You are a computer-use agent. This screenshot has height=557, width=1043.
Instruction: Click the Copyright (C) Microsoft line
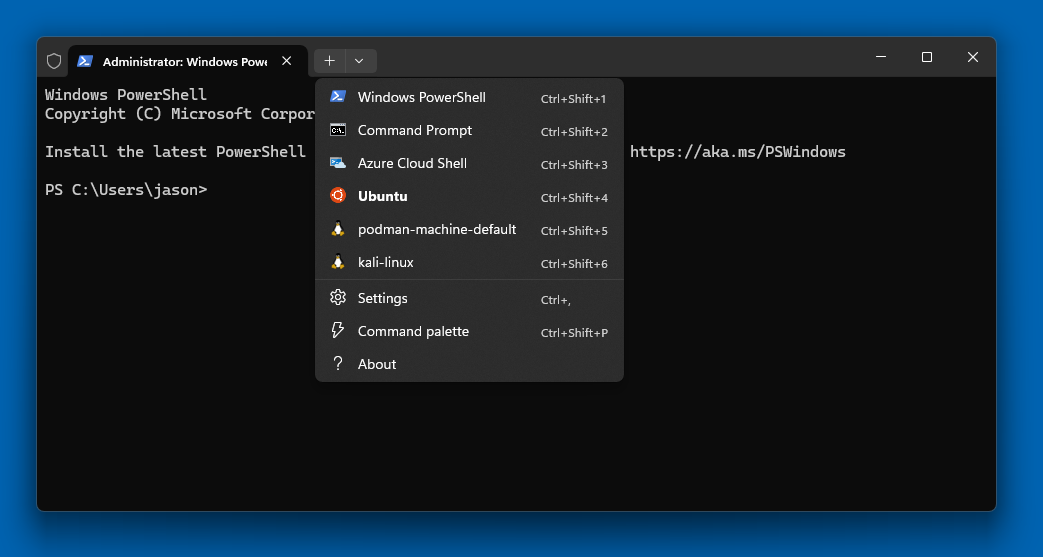pyautogui.click(x=180, y=114)
